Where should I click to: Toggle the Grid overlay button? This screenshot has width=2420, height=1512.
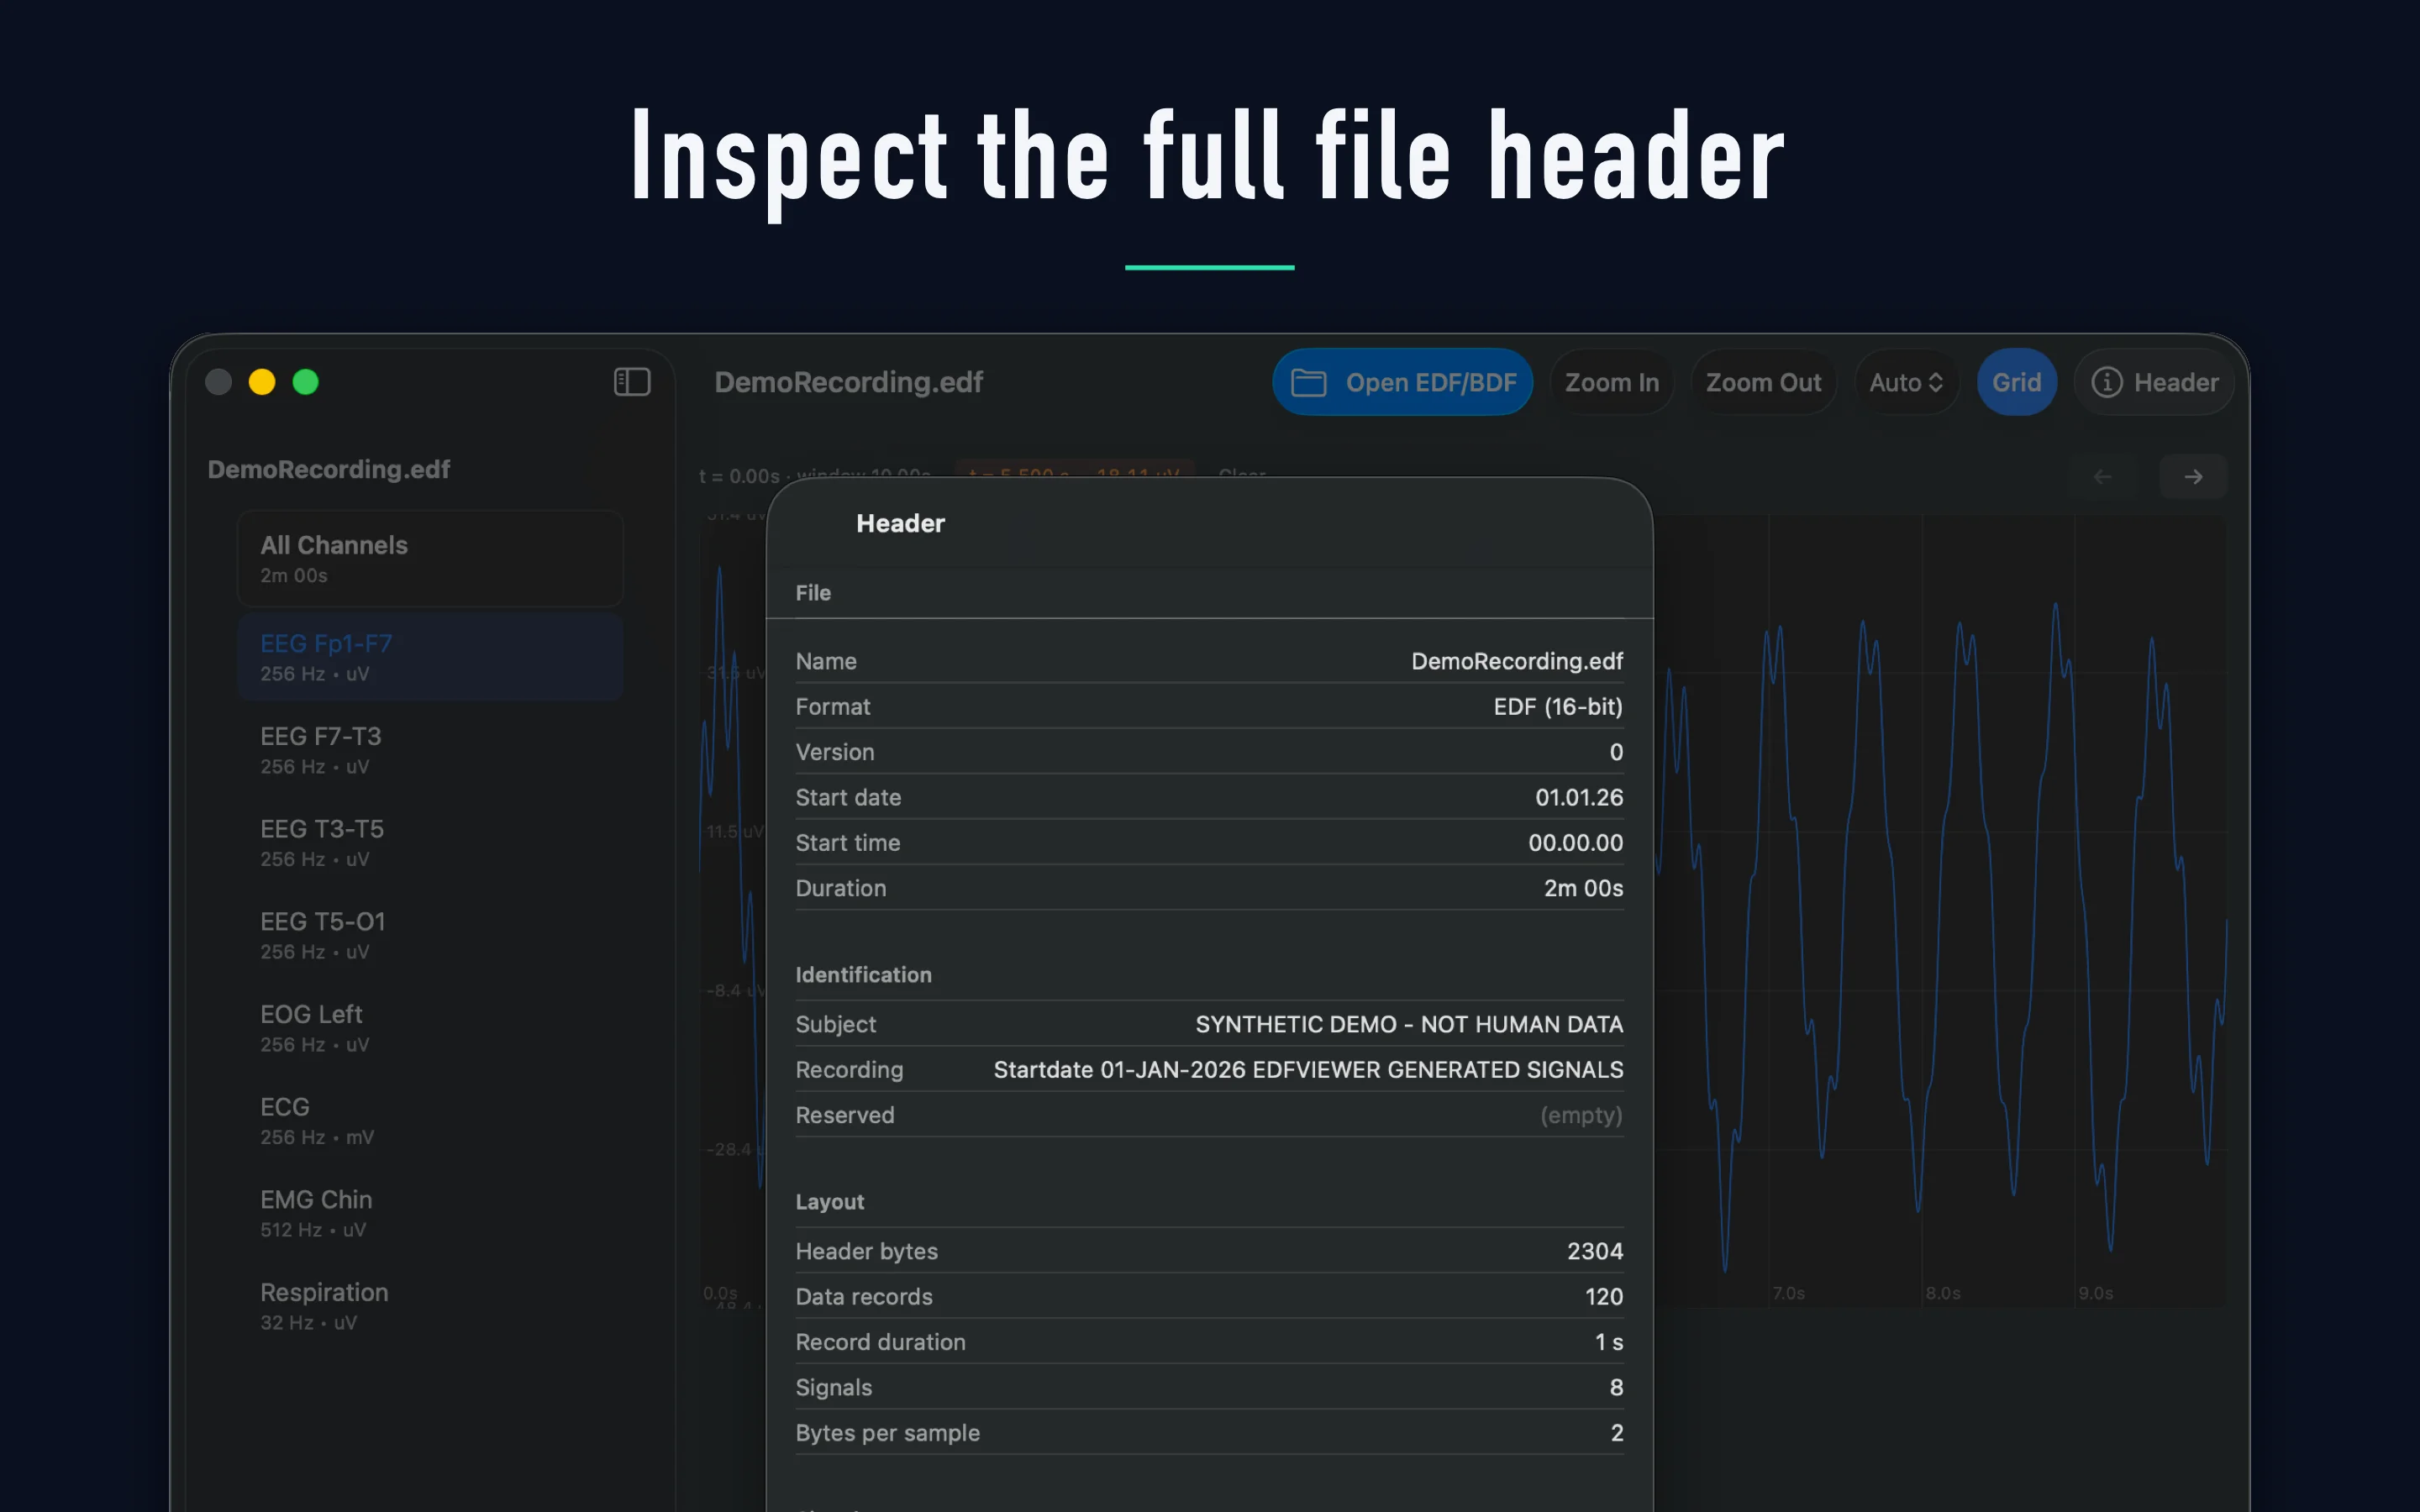(2016, 382)
